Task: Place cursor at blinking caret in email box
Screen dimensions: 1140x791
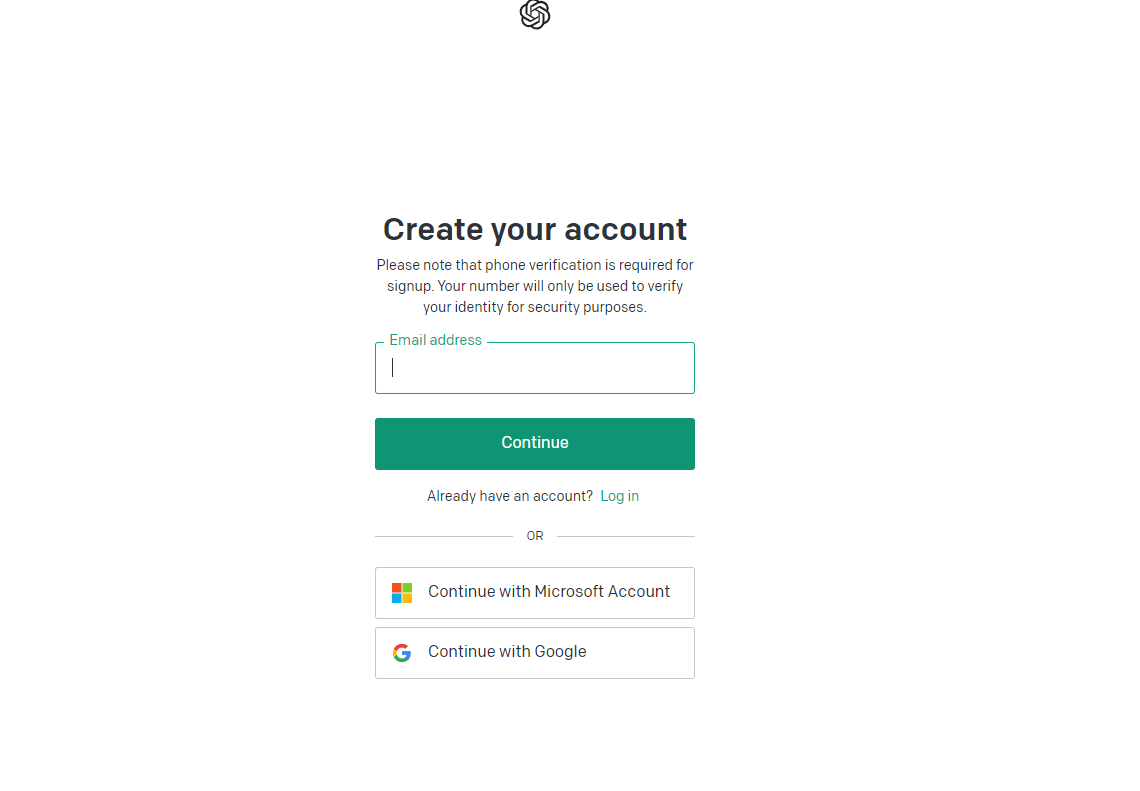Action: click(393, 368)
